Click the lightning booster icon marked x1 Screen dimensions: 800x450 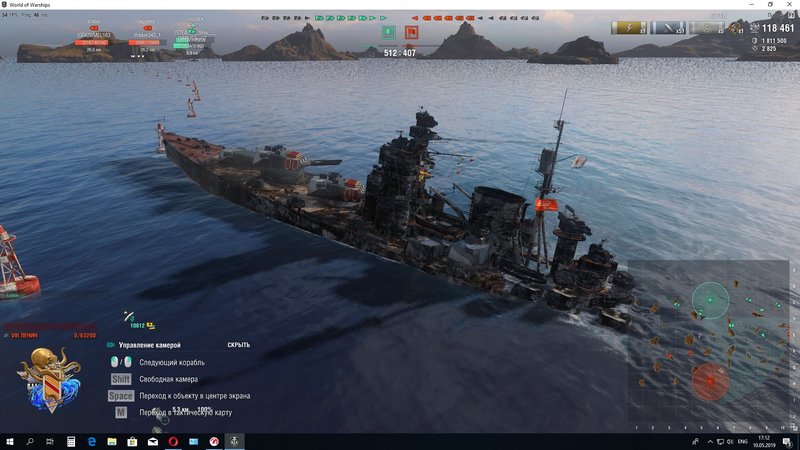629,28
